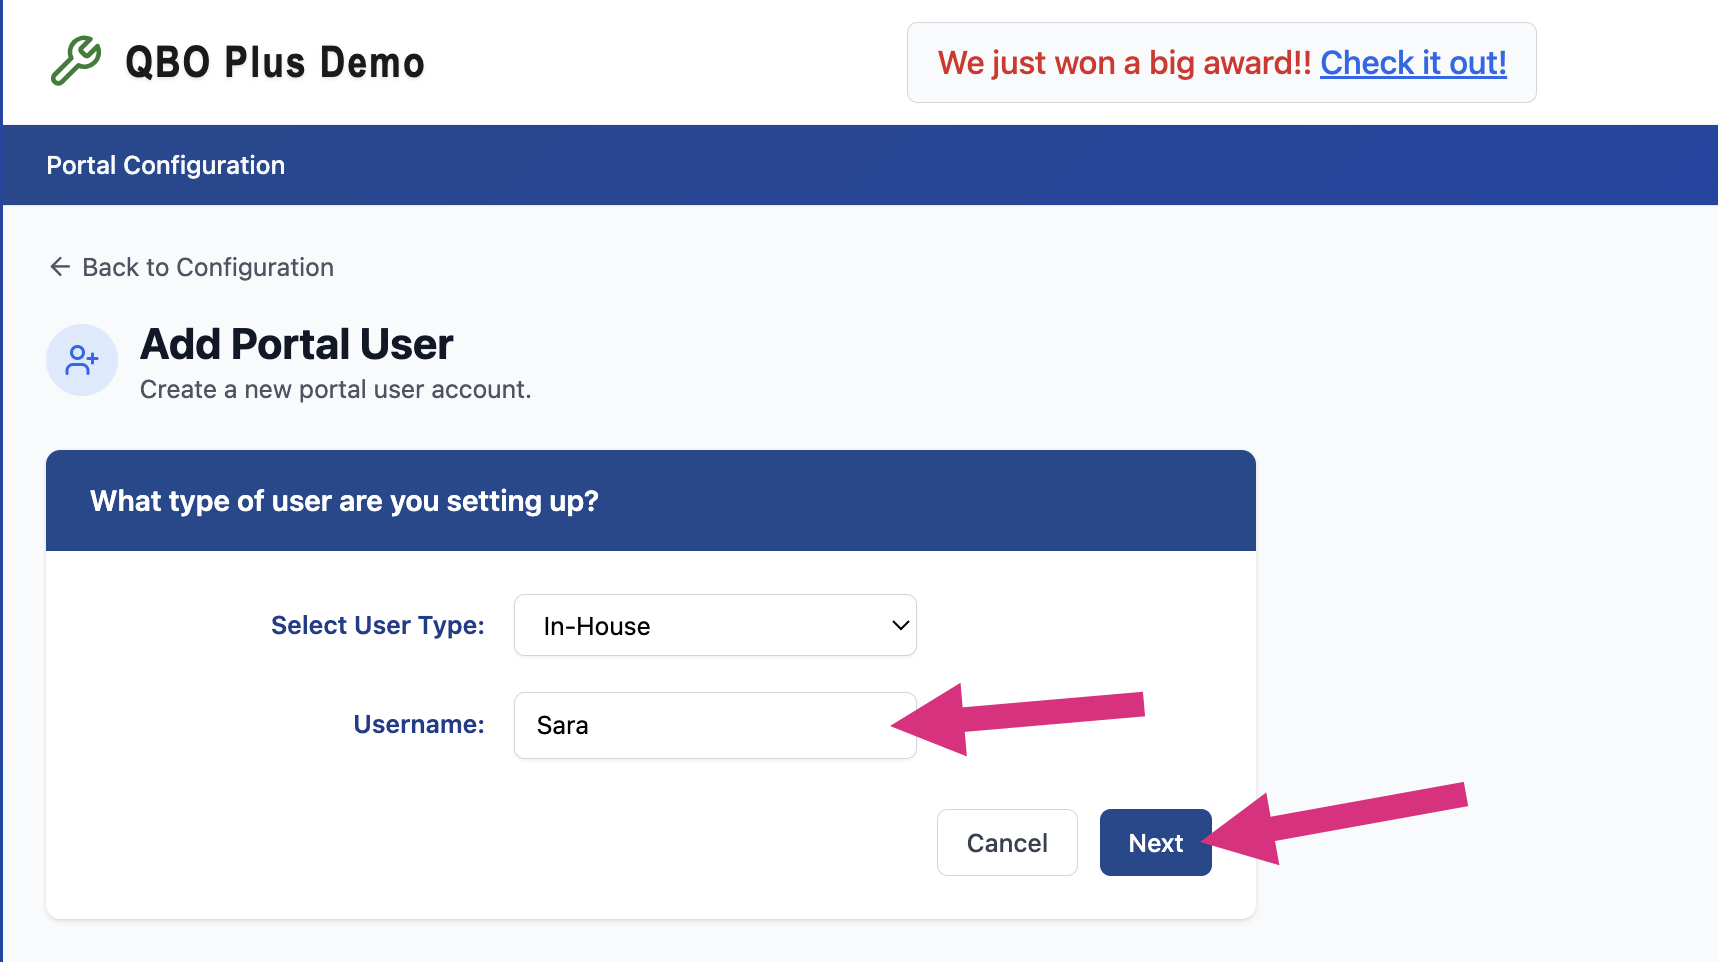Open the Select User Type dropdown
Viewport: 1718px width, 962px height.
(715, 625)
